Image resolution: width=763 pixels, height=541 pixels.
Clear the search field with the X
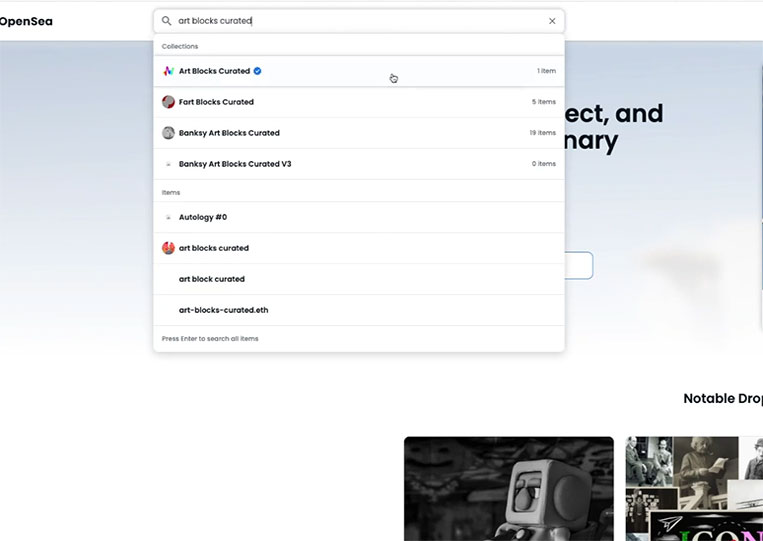point(552,21)
